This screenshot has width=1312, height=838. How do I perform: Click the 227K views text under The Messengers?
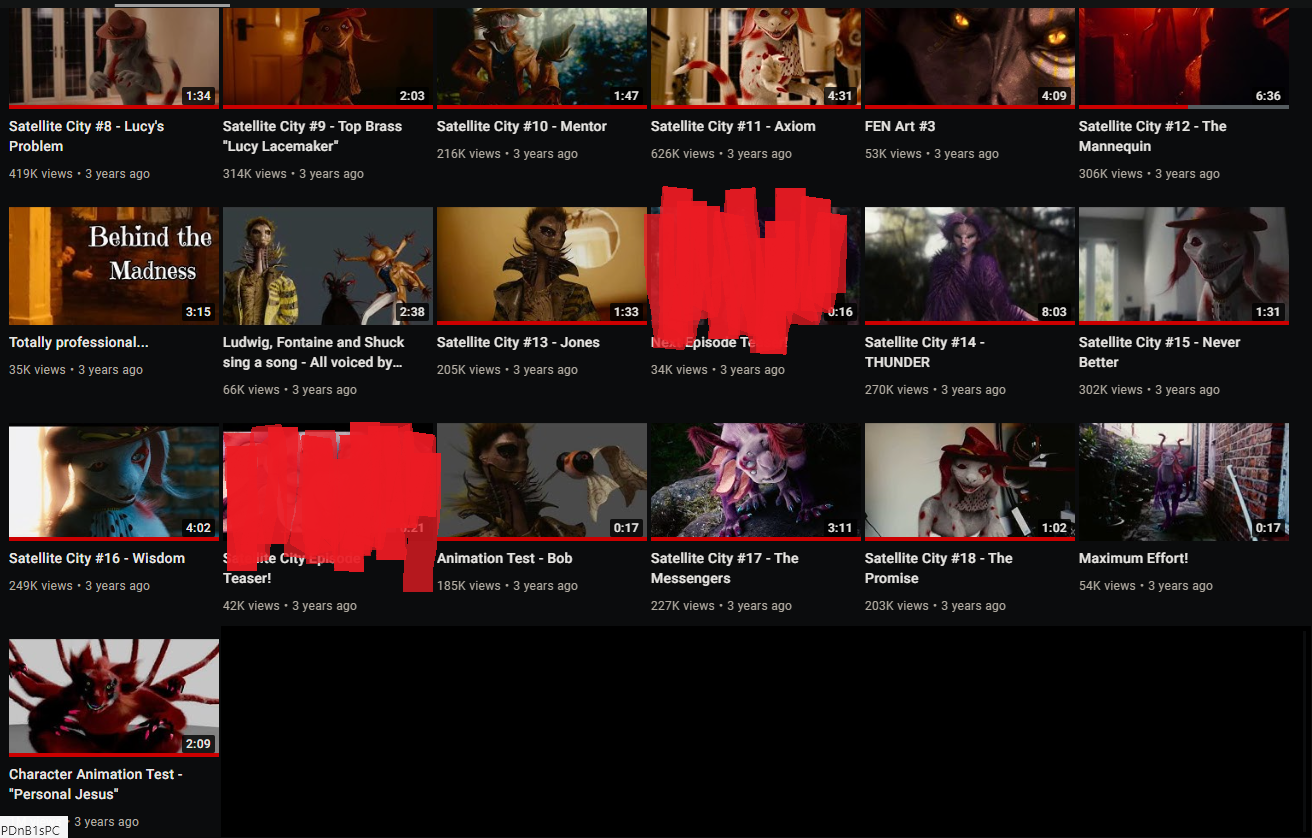pyautogui.click(x=683, y=606)
